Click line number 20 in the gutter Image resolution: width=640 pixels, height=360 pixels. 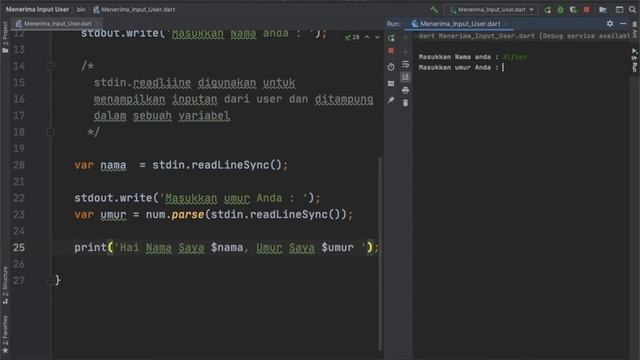(x=18, y=165)
